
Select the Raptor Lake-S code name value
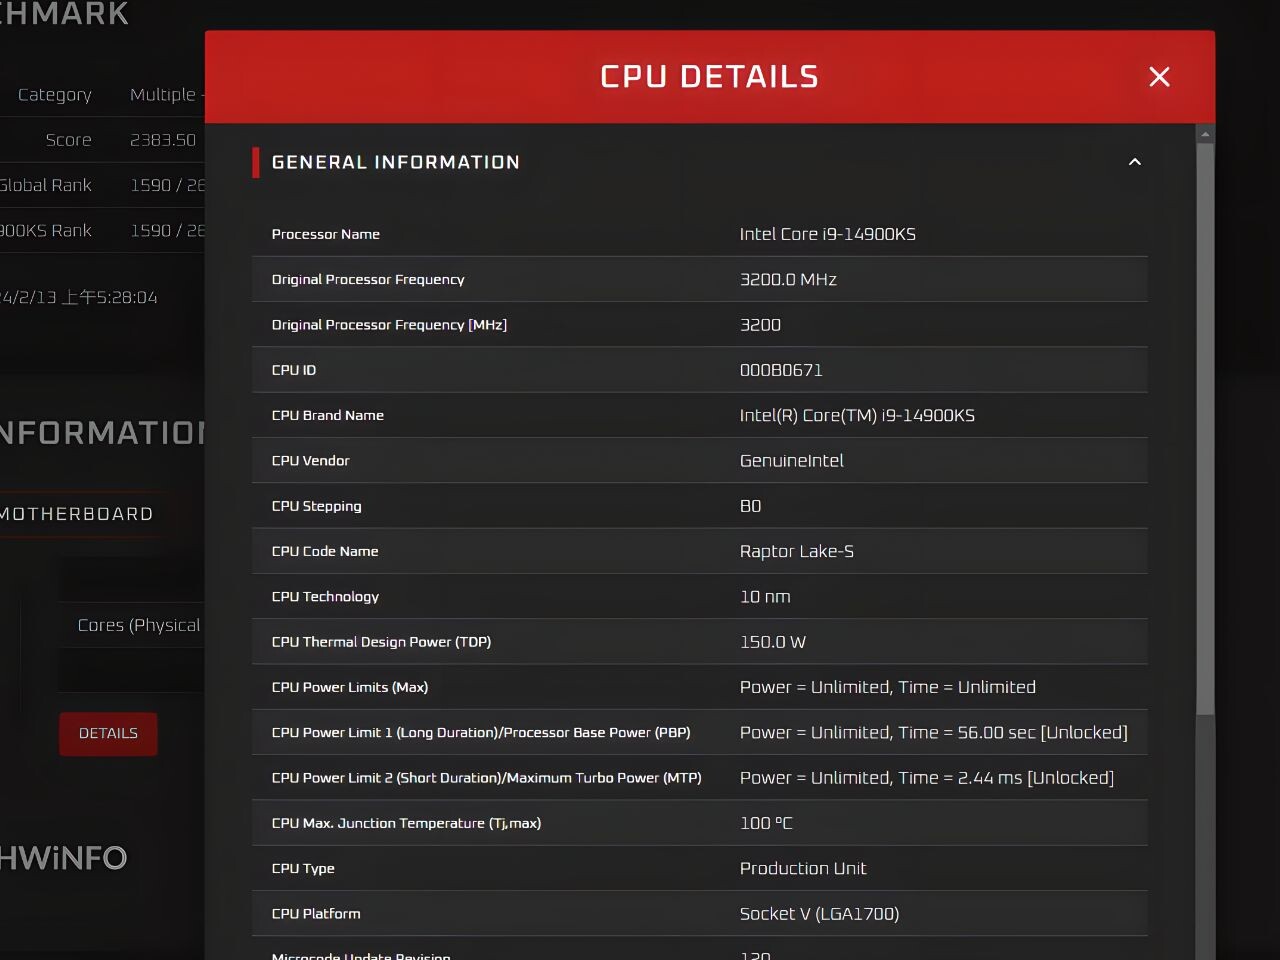(796, 551)
